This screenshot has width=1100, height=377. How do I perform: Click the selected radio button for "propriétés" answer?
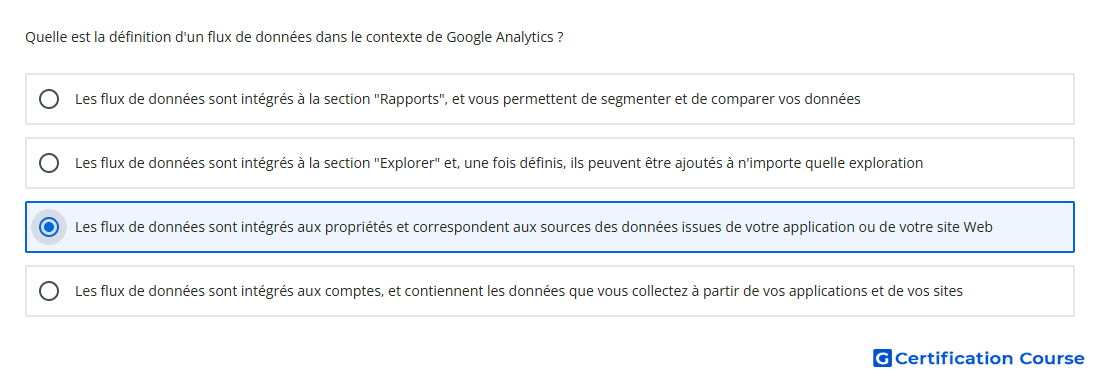click(49, 227)
